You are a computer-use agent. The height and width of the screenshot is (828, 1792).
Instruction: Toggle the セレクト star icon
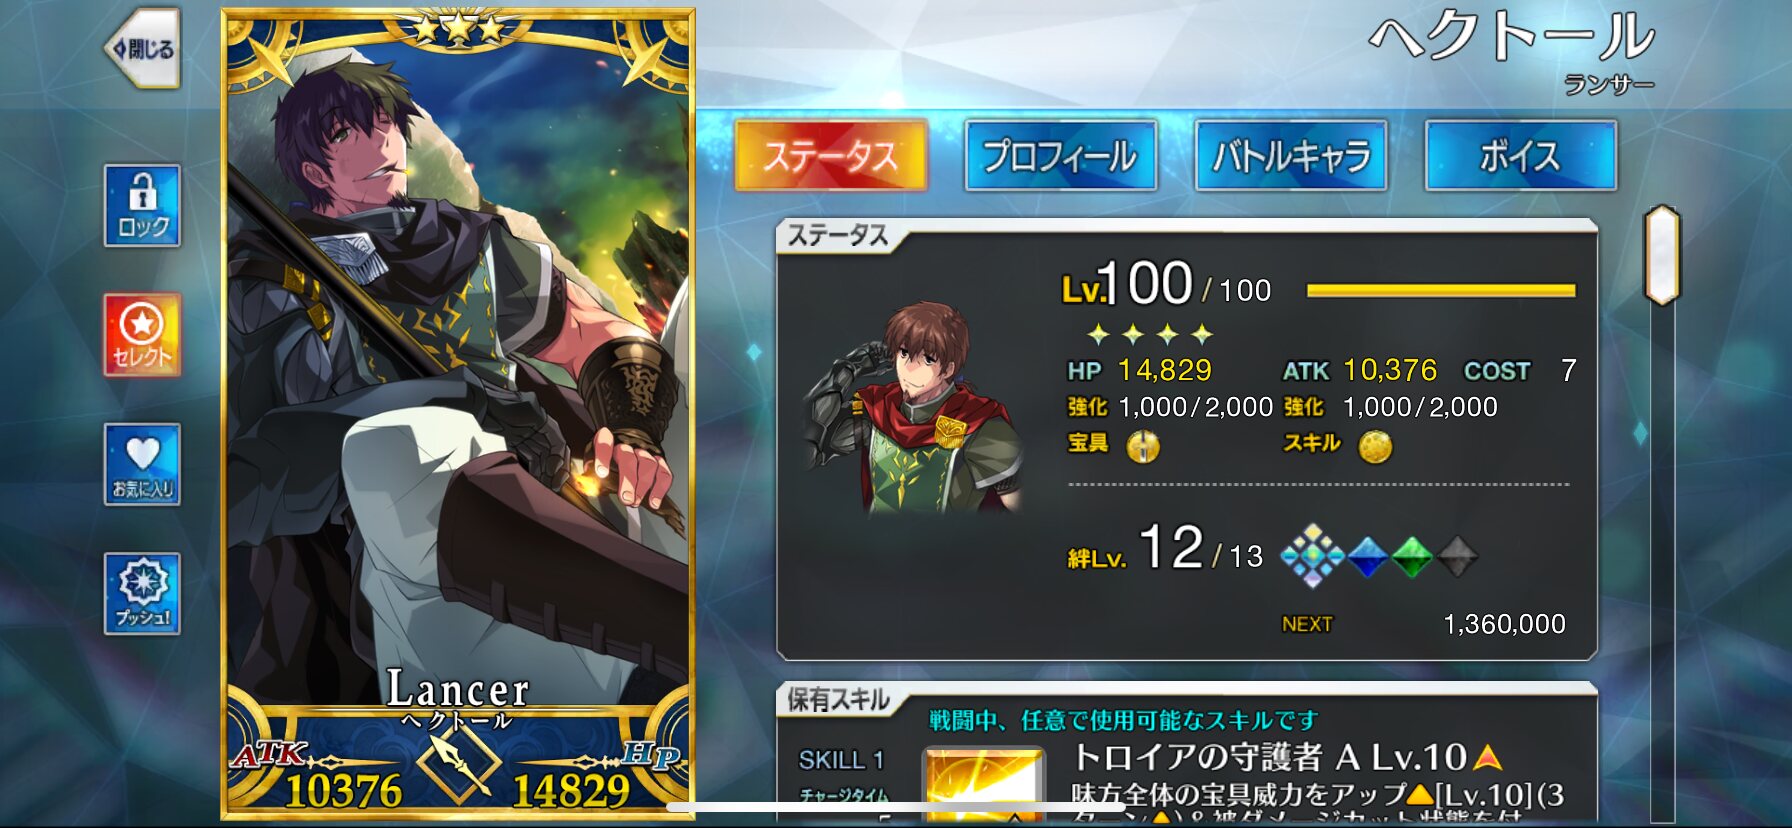[143, 335]
